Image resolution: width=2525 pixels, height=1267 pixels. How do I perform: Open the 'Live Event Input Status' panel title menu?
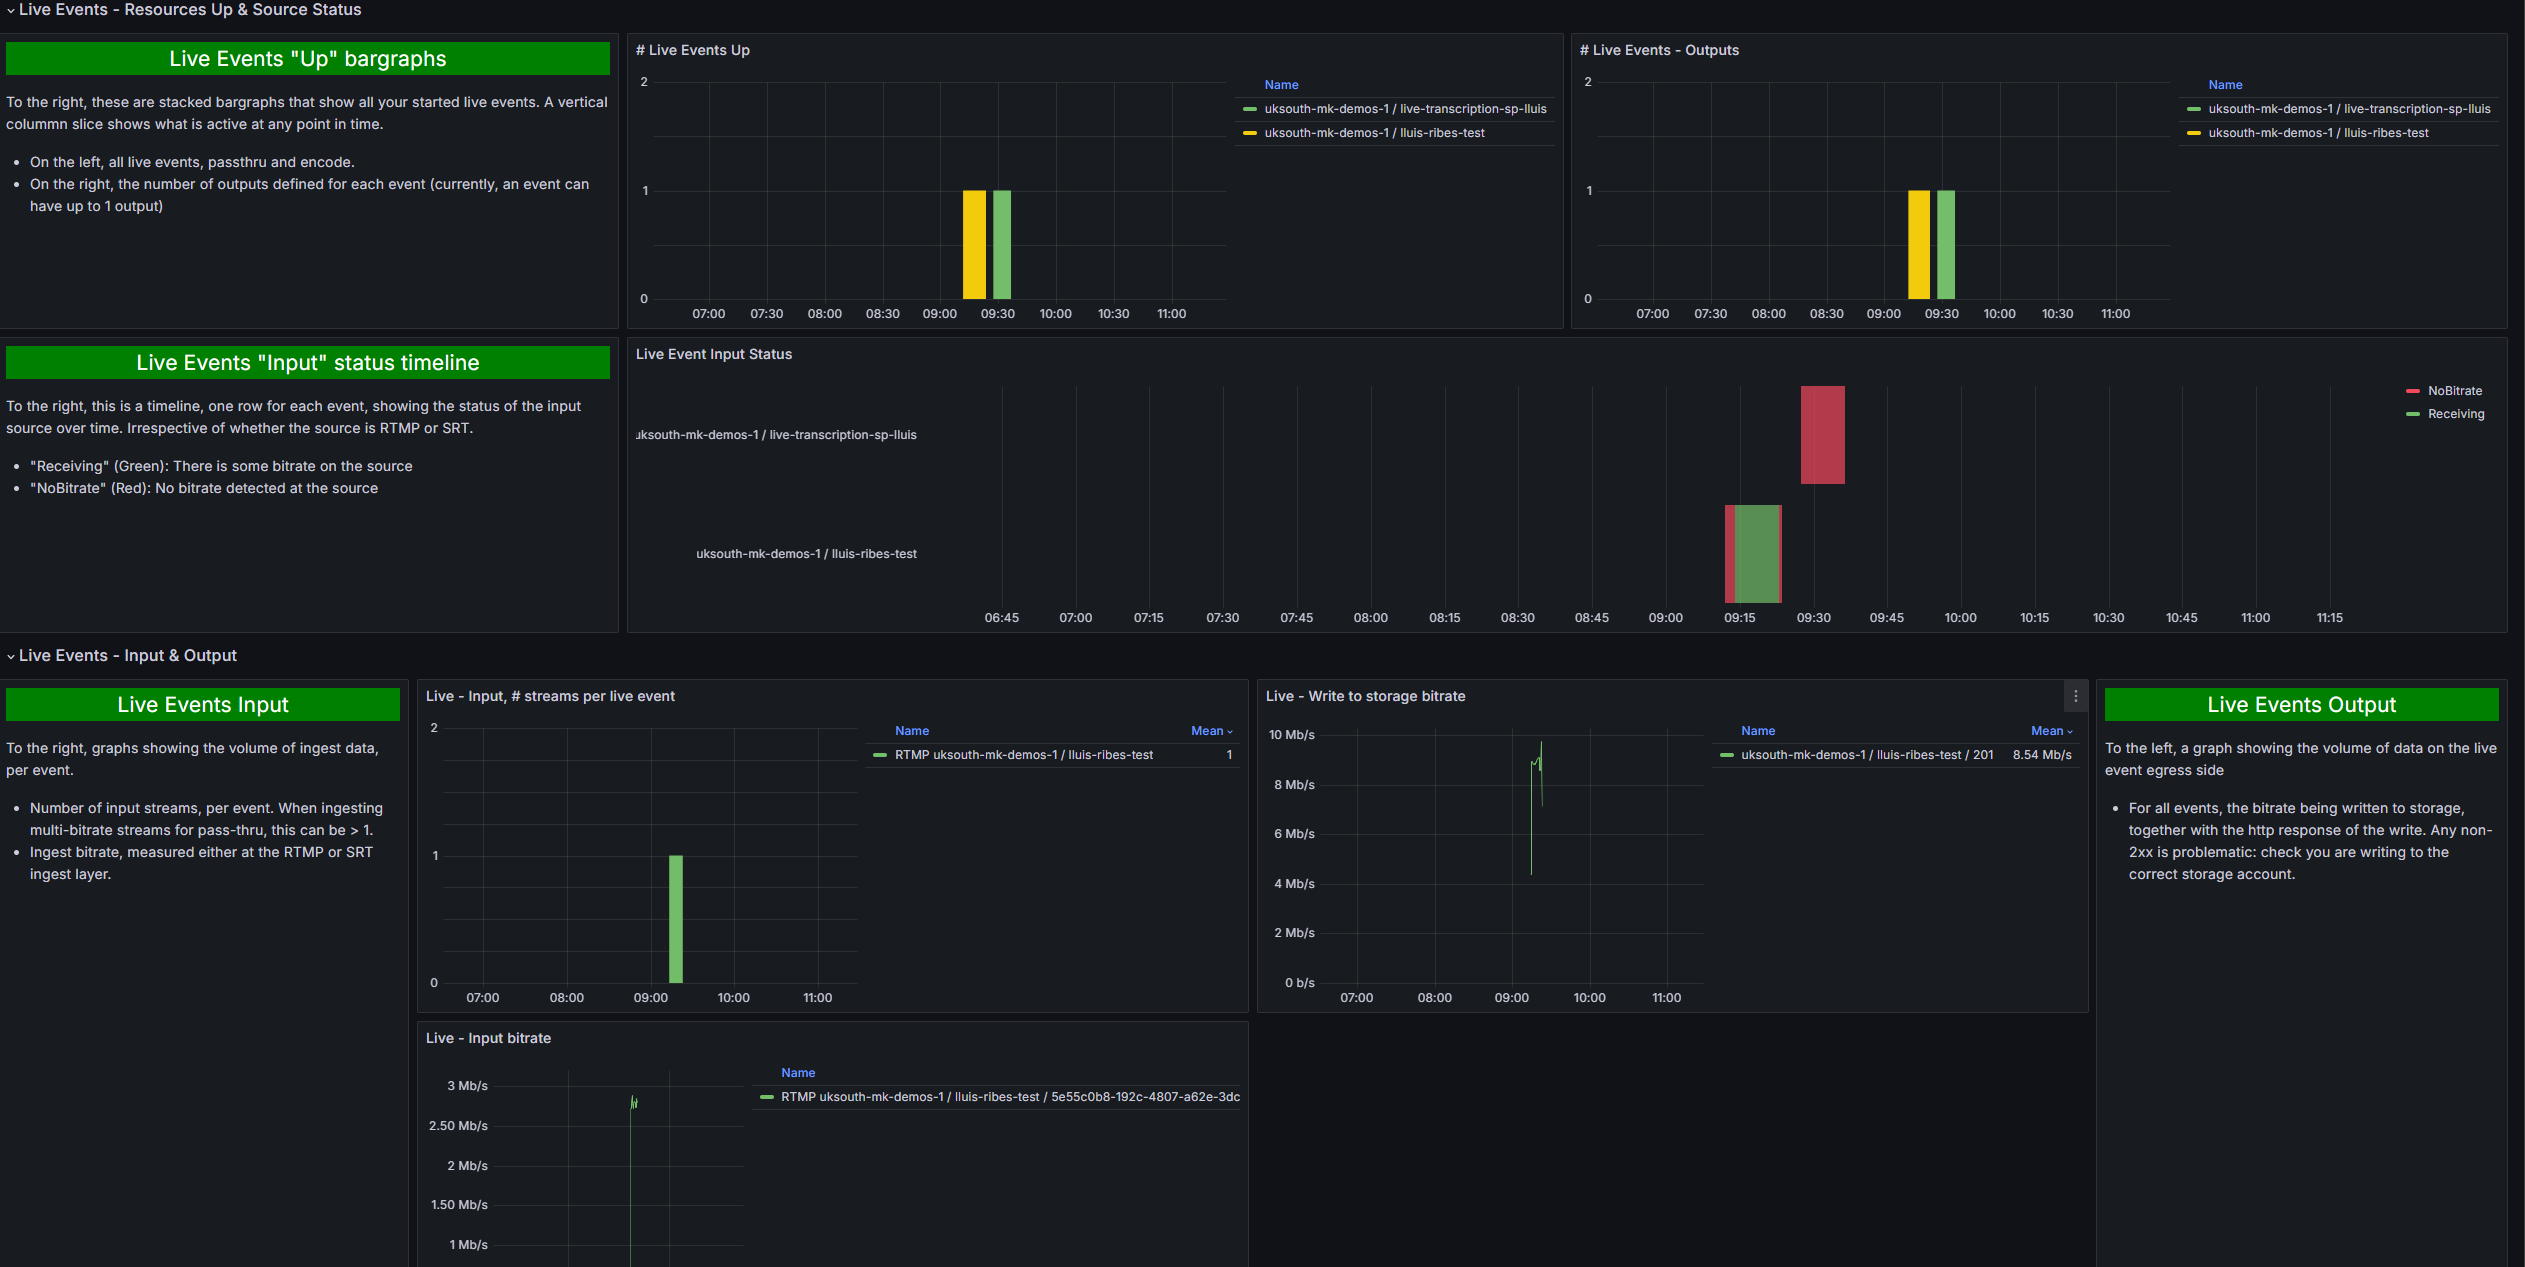coord(713,354)
